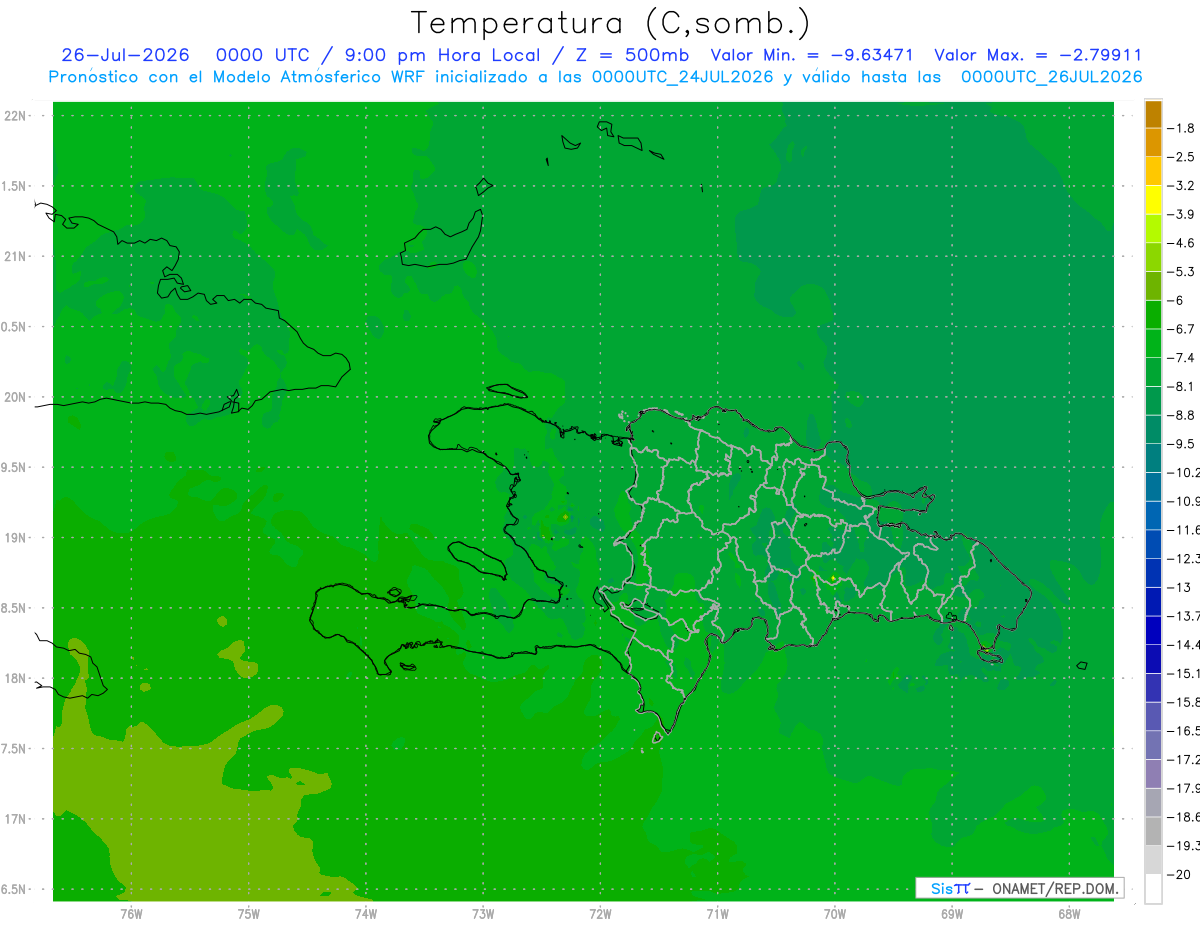Click the '0000UTC_26JUL2026' valid-until time text
The height and width of the screenshot is (927, 1200).
click(1052, 77)
